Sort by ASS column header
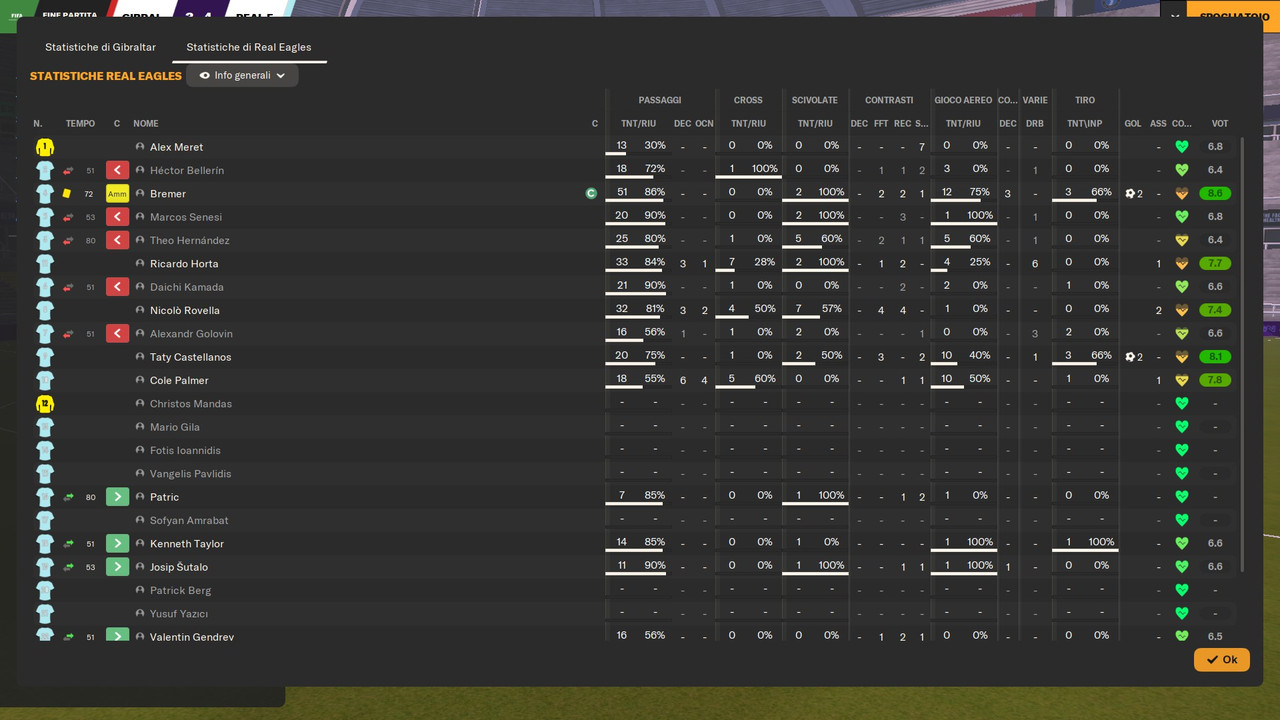 (1158, 124)
